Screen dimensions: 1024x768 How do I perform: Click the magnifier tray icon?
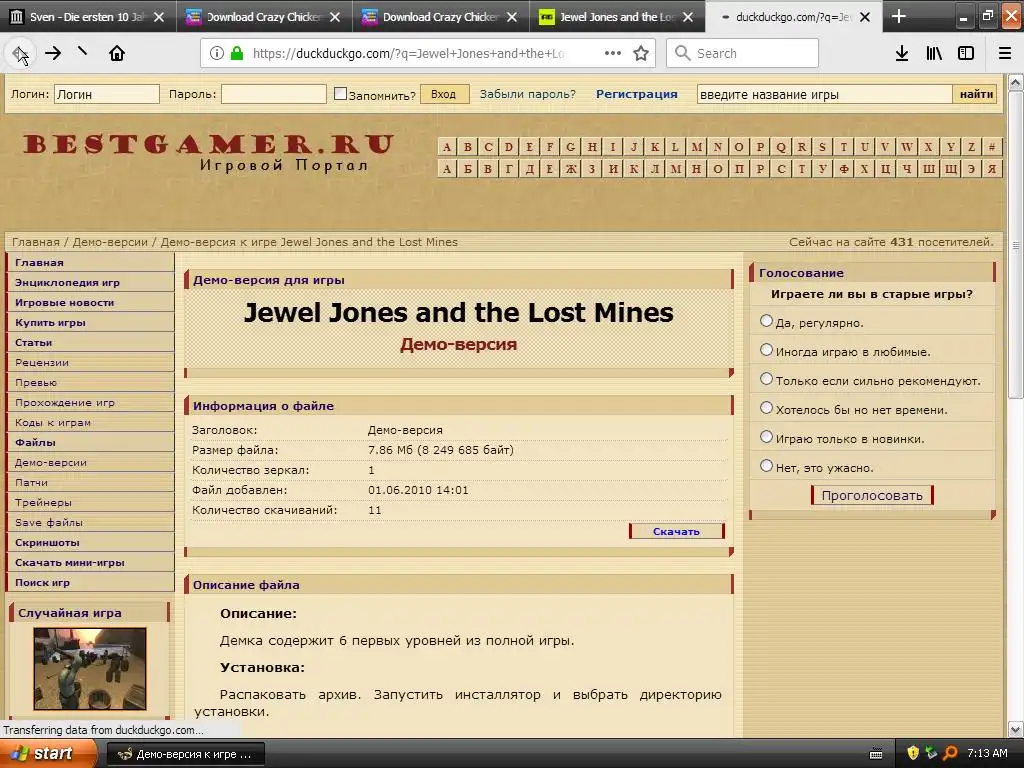coord(950,753)
